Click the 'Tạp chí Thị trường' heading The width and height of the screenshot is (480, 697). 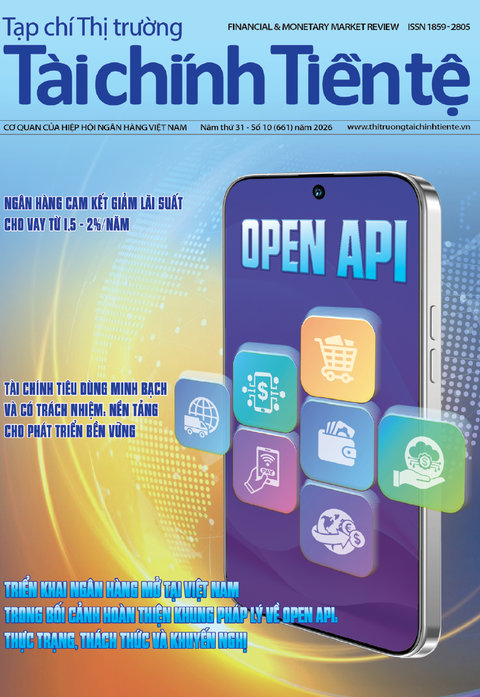click(x=92, y=27)
